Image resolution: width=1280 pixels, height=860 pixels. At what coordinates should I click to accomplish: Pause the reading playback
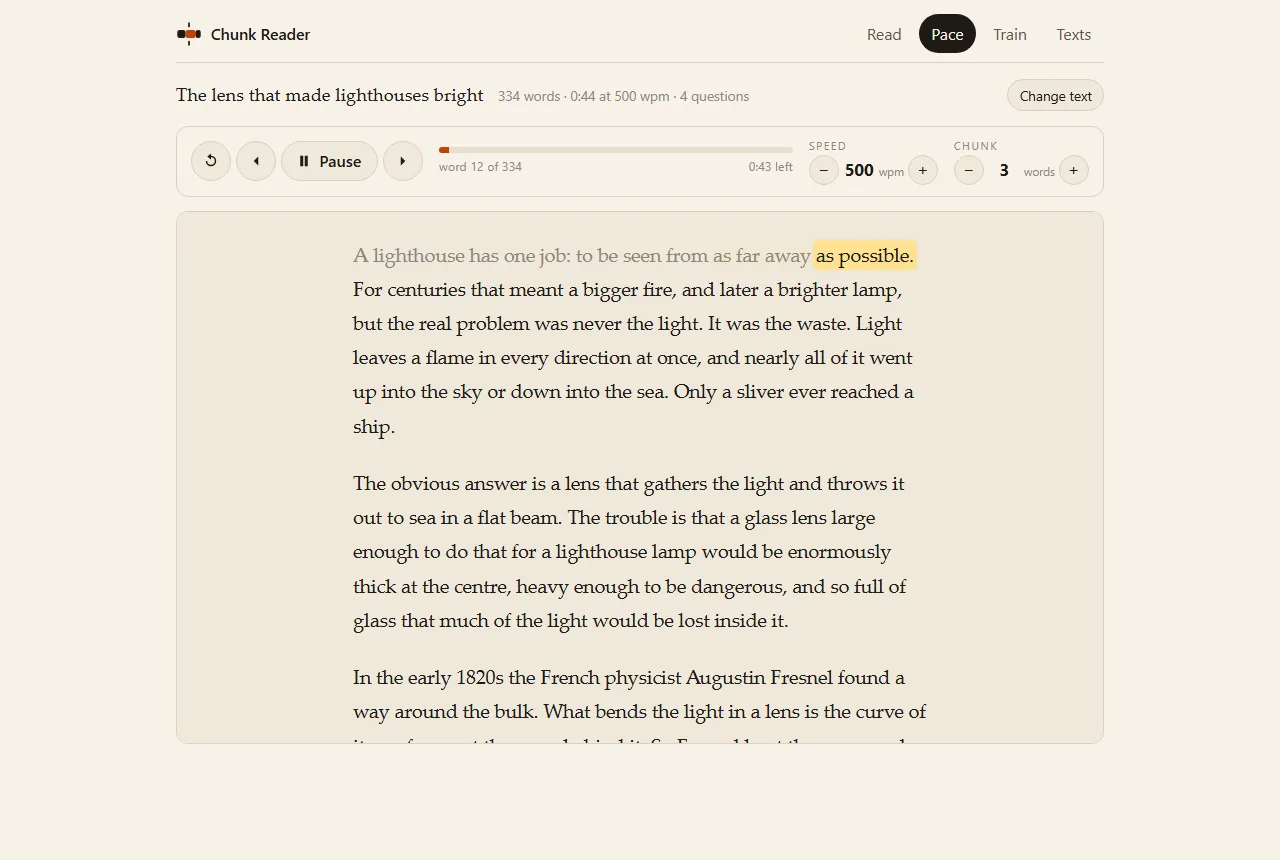click(x=329, y=161)
